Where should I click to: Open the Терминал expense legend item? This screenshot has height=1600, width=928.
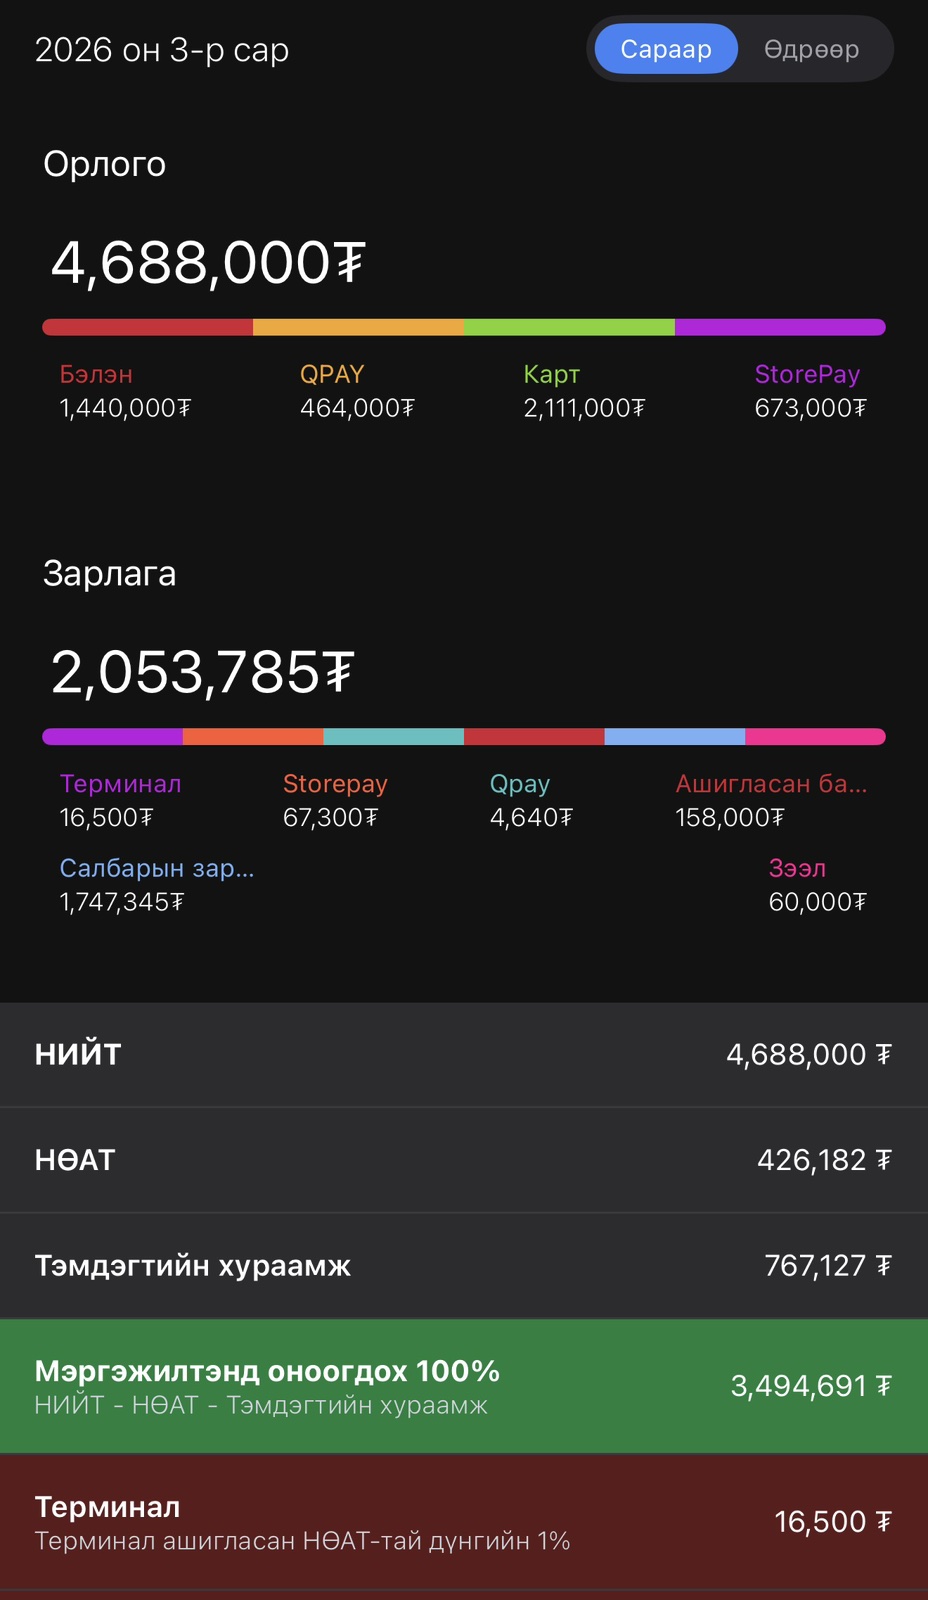coord(120,784)
